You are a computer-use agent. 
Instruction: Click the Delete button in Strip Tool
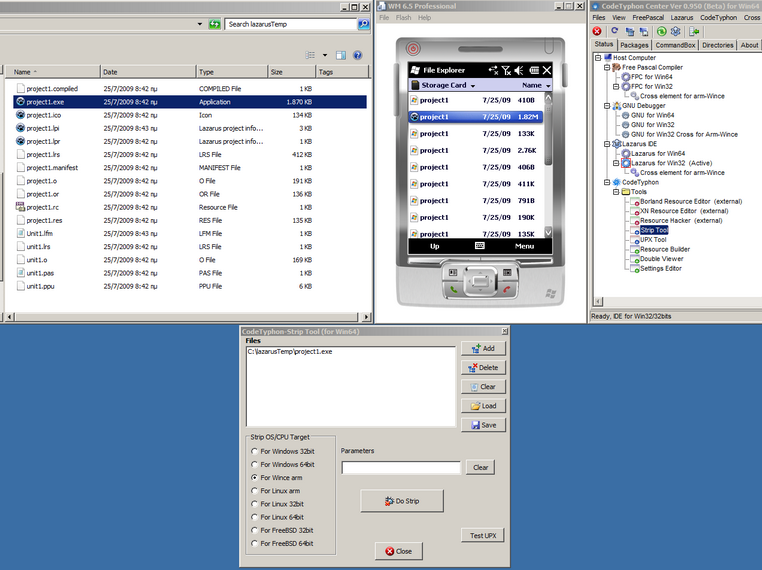point(483,367)
